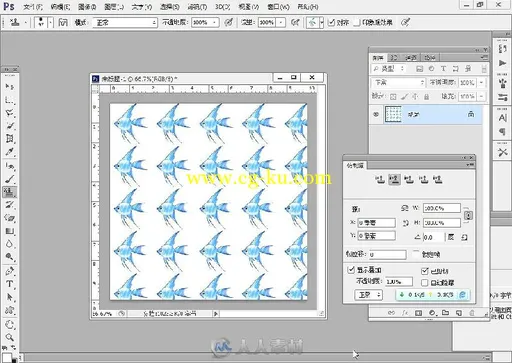Open the File menu

click(33, 7)
